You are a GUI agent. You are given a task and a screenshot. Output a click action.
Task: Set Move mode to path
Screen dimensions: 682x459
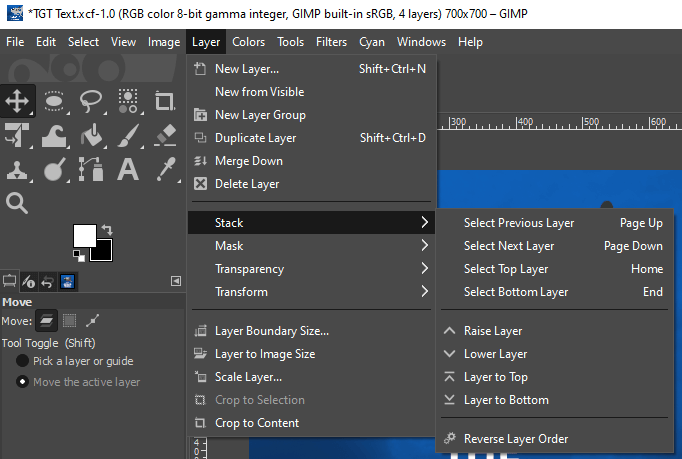(92, 321)
